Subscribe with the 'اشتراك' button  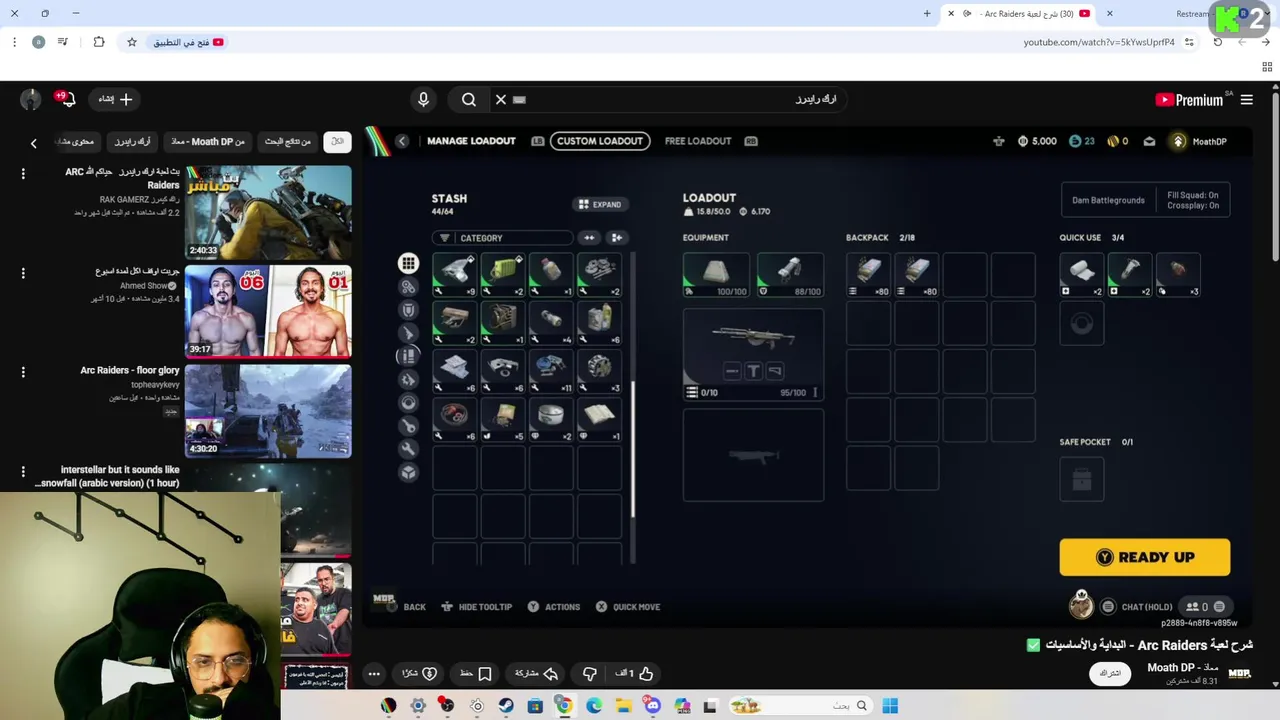1110,674
